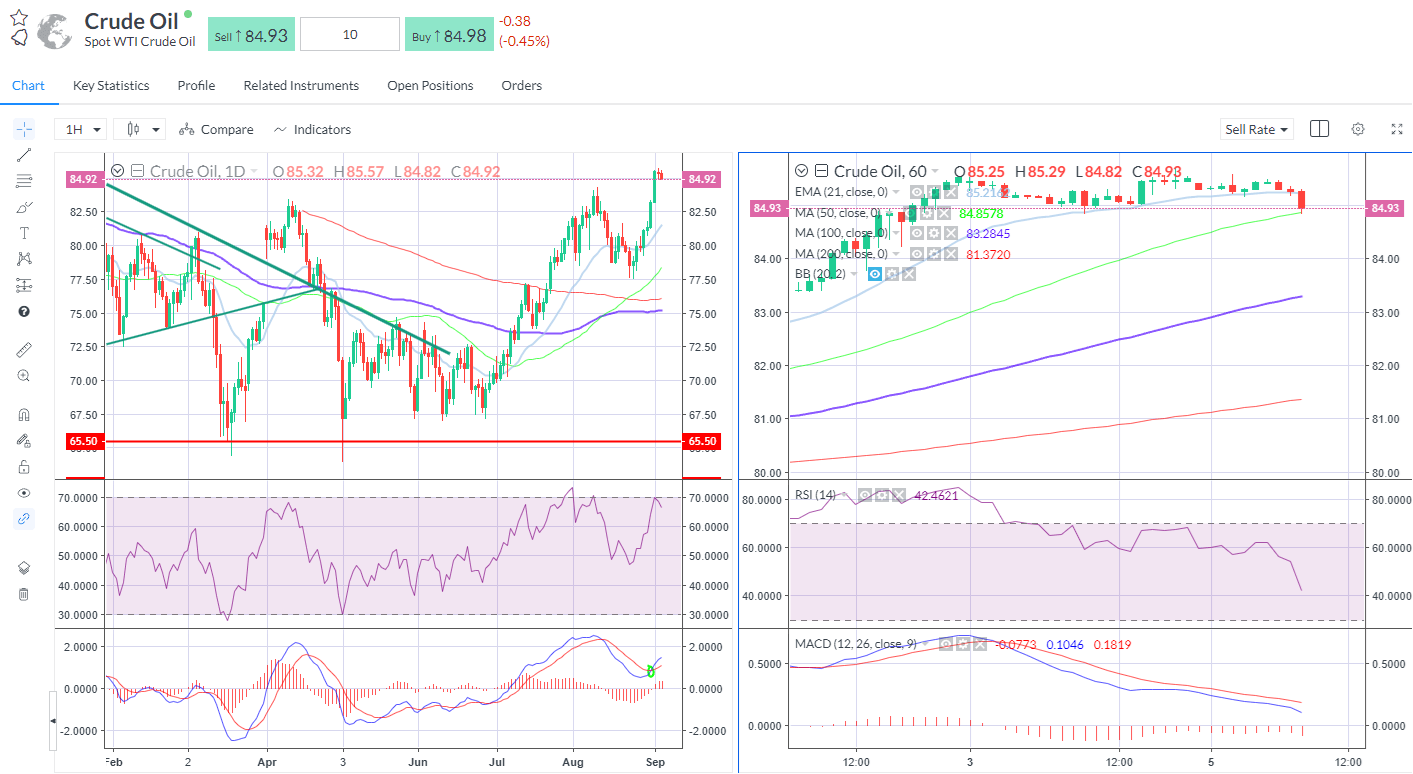1413x774 pixels.
Task: Collapse indicator legend on 1D chart
Action: coord(118,171)
